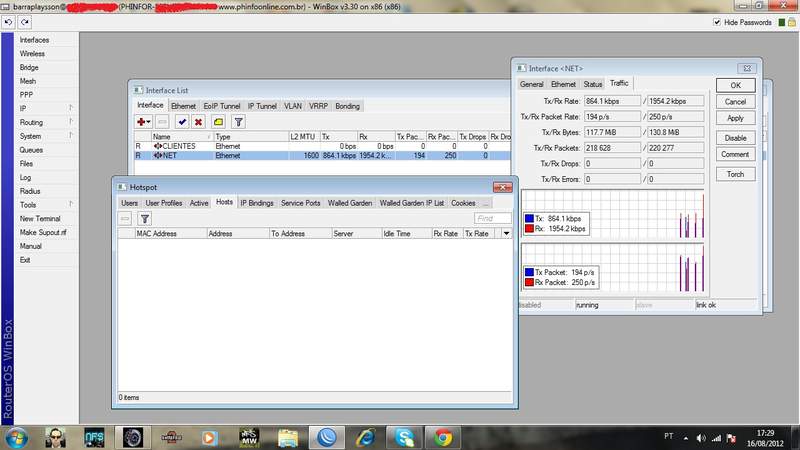Click the Tx/Rx Rate 864.1 kbps field
This screenshot has height=450, width=800.
point(612,101)
